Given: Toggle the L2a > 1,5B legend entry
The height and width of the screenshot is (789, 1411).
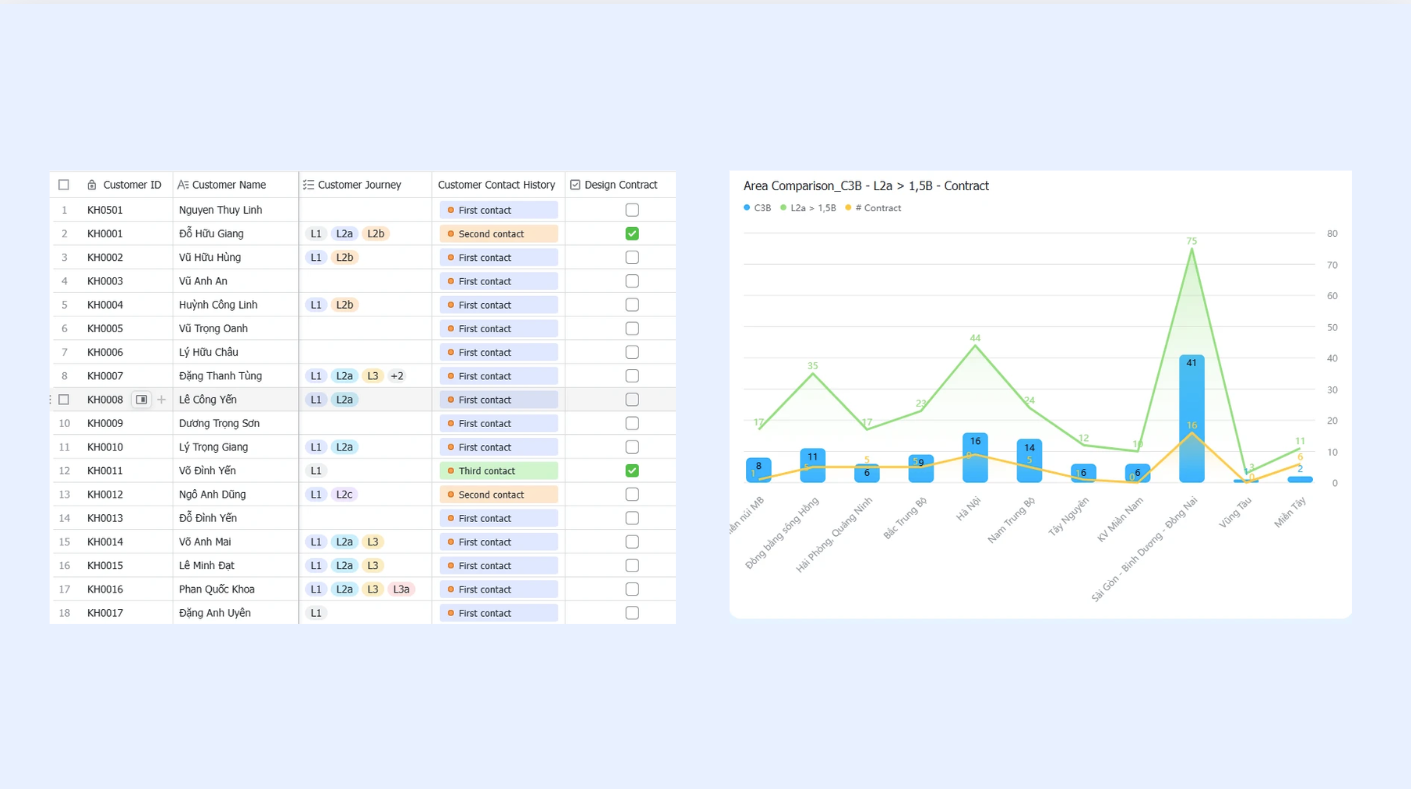Looking at the screenshot, I should [808, 208].
